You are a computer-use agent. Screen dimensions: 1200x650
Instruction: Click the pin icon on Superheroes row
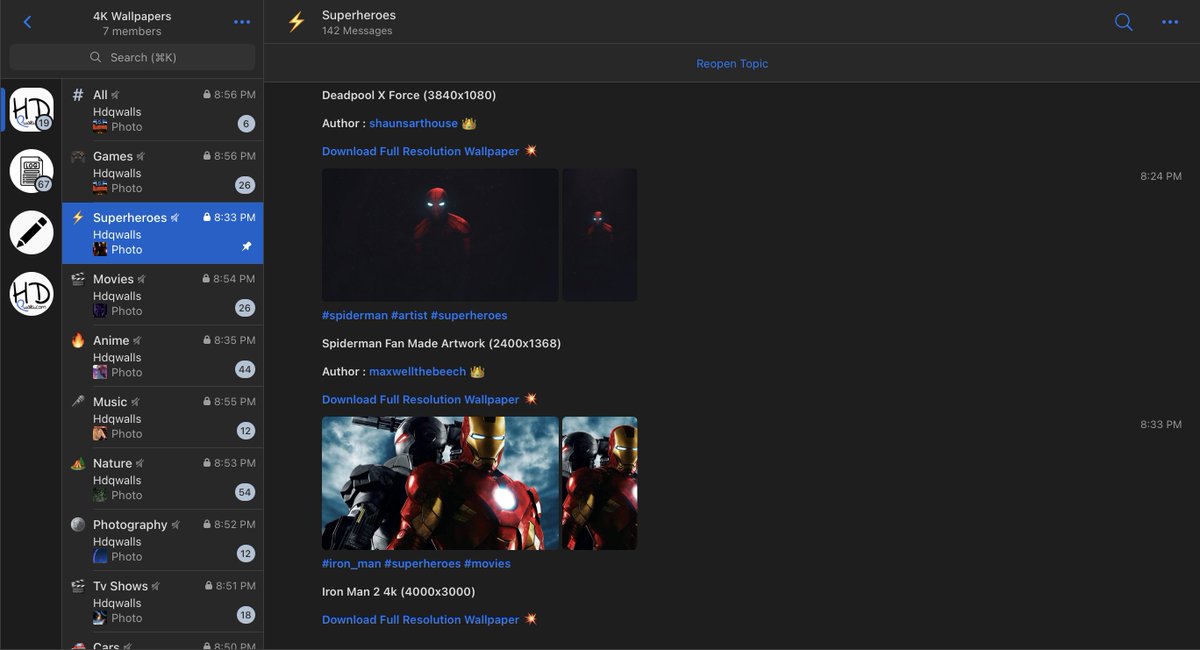point(247,247)
